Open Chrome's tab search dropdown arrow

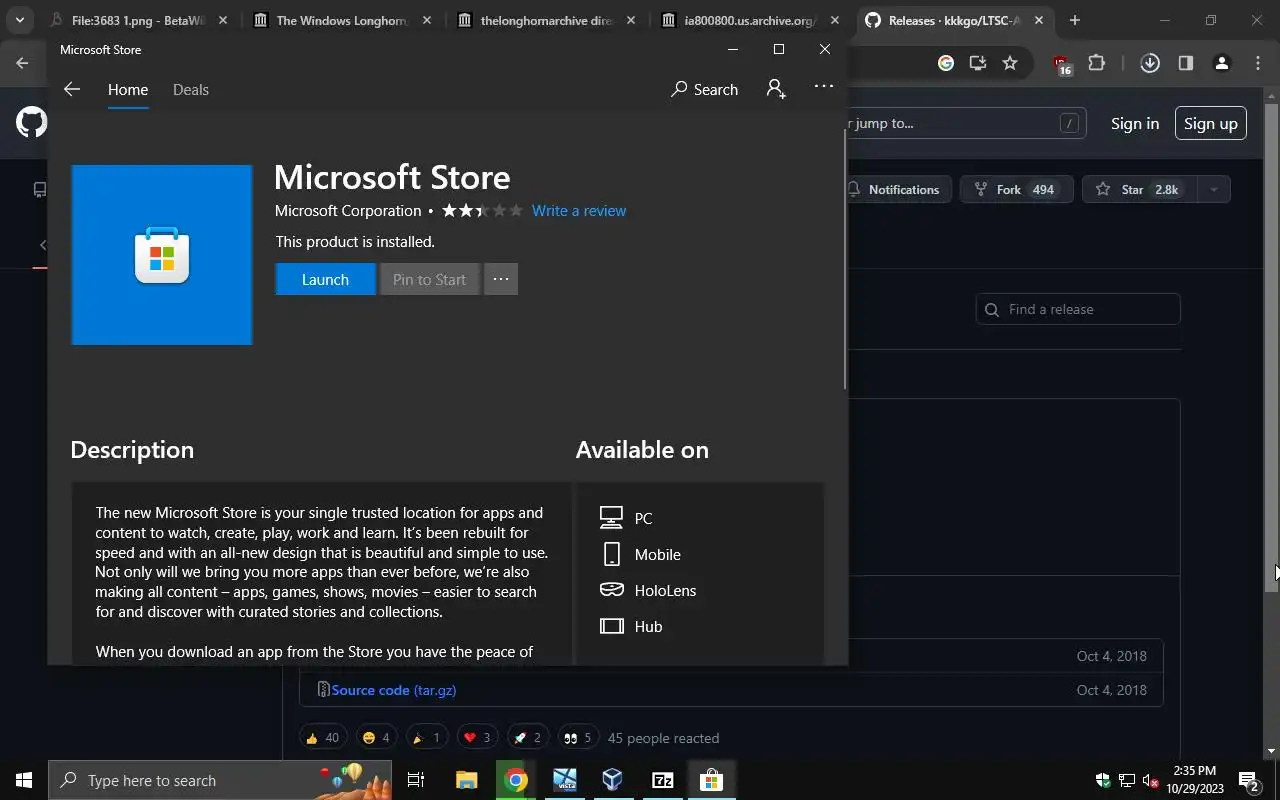(x=19, y=20)
